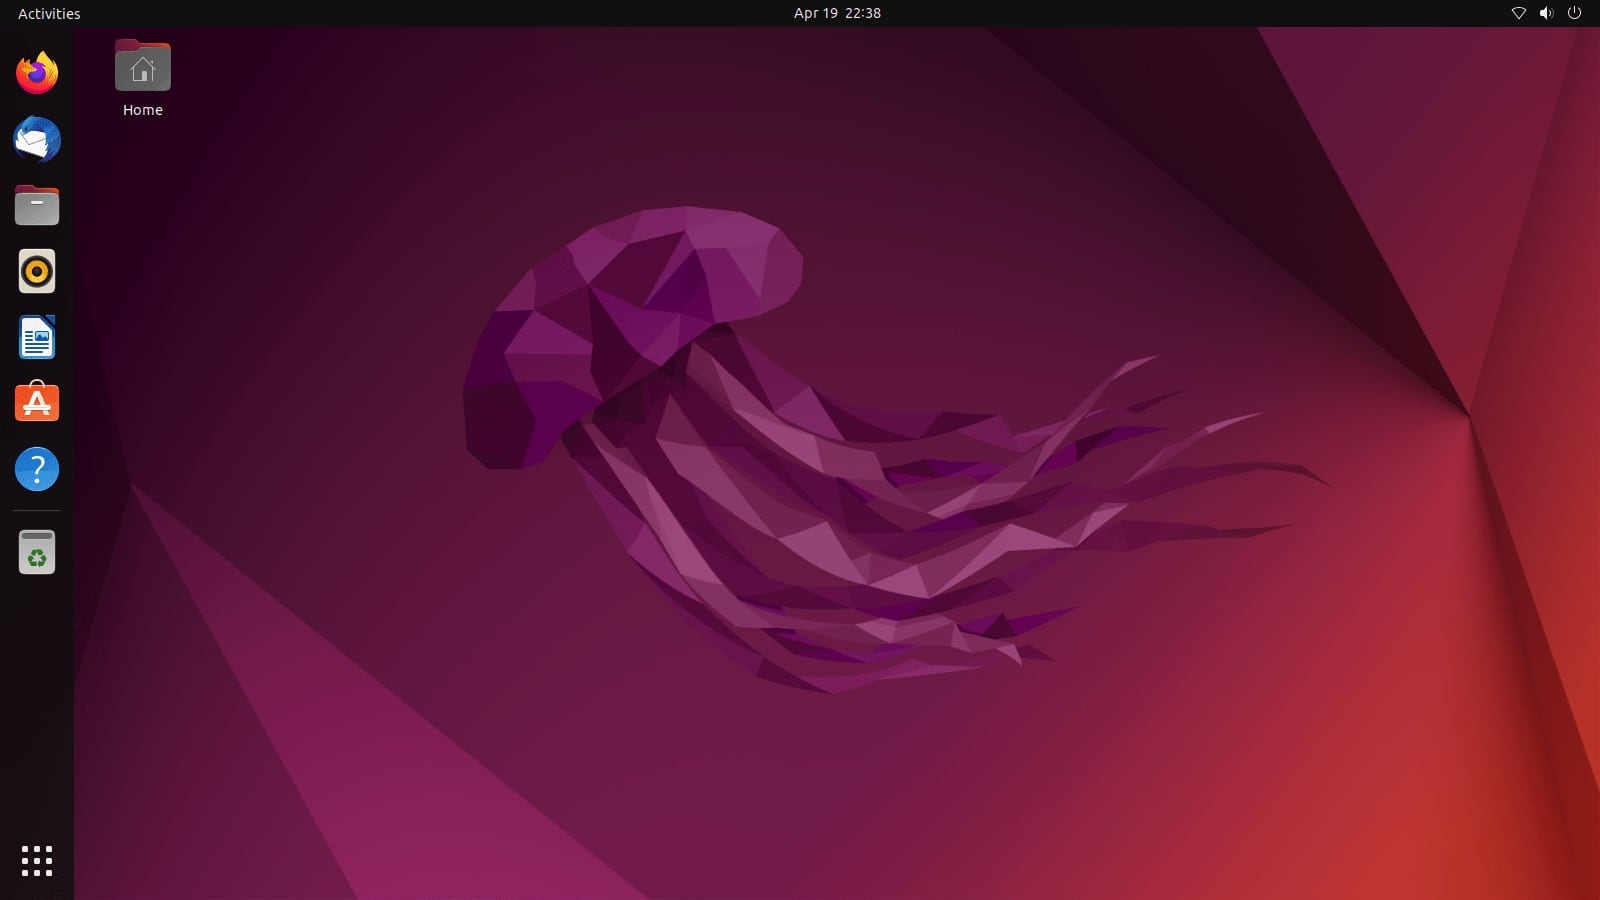Open the Files file manager
This screenshot has height=900, width=1600.
pyautogui.click(x=36, y=205)
